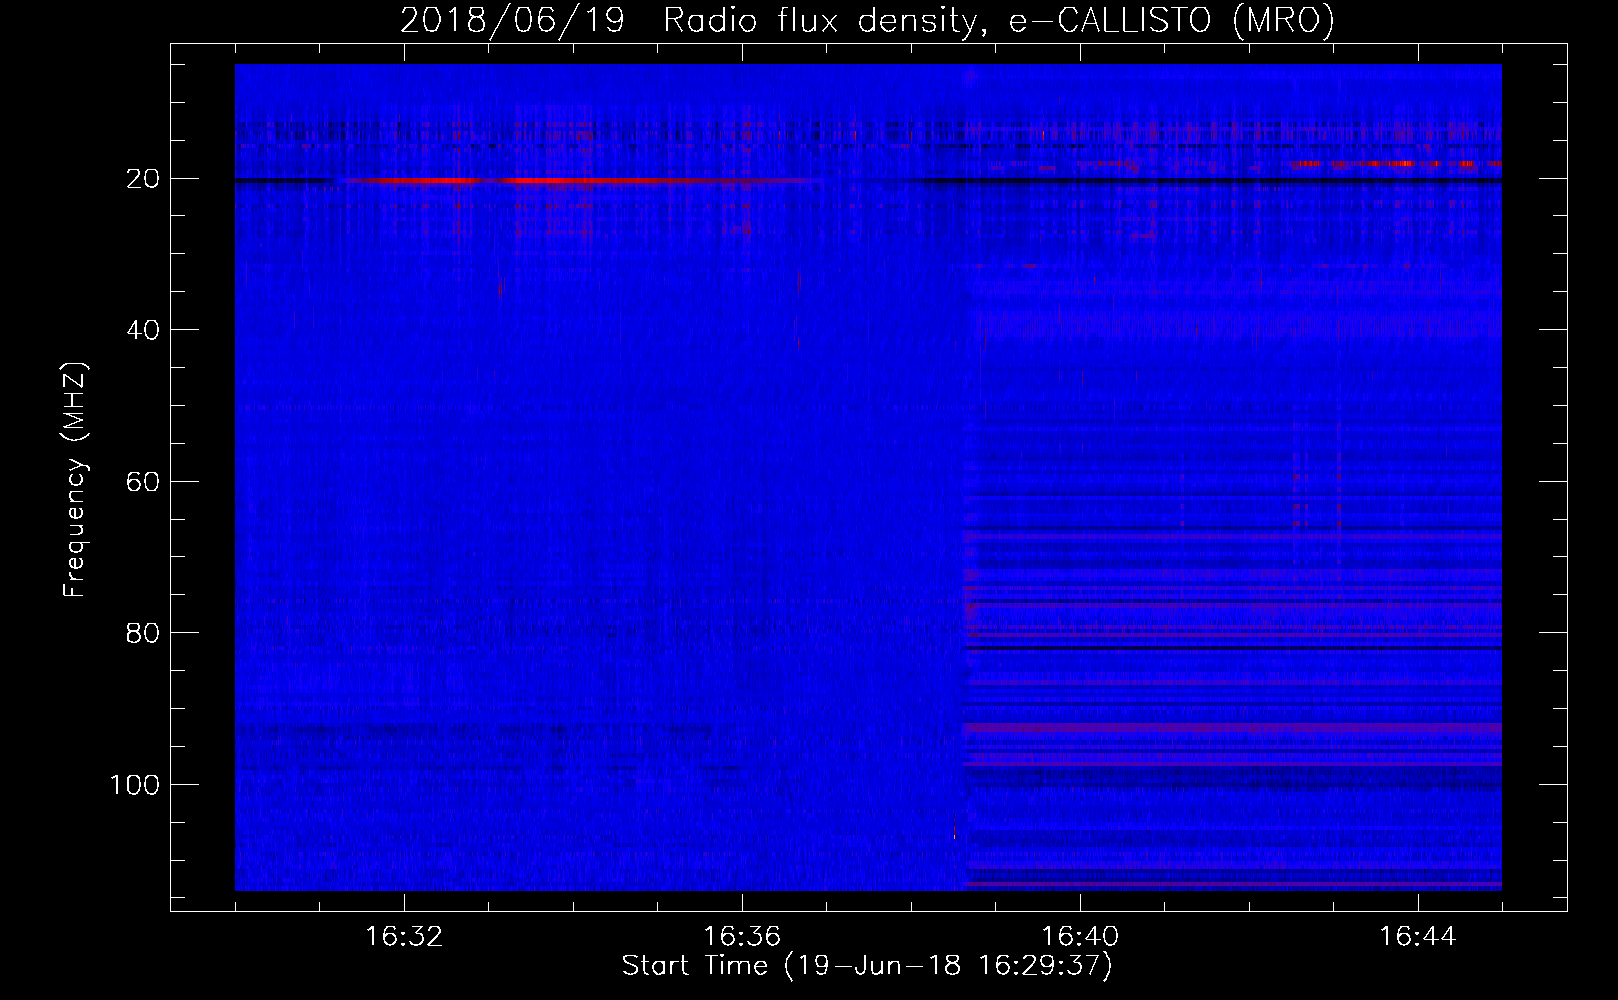Image resolution: width=1618 pixels, height=1000 pixels.
Task: Click the 16:32 time tick label
Action: click(x=404, y=937)
